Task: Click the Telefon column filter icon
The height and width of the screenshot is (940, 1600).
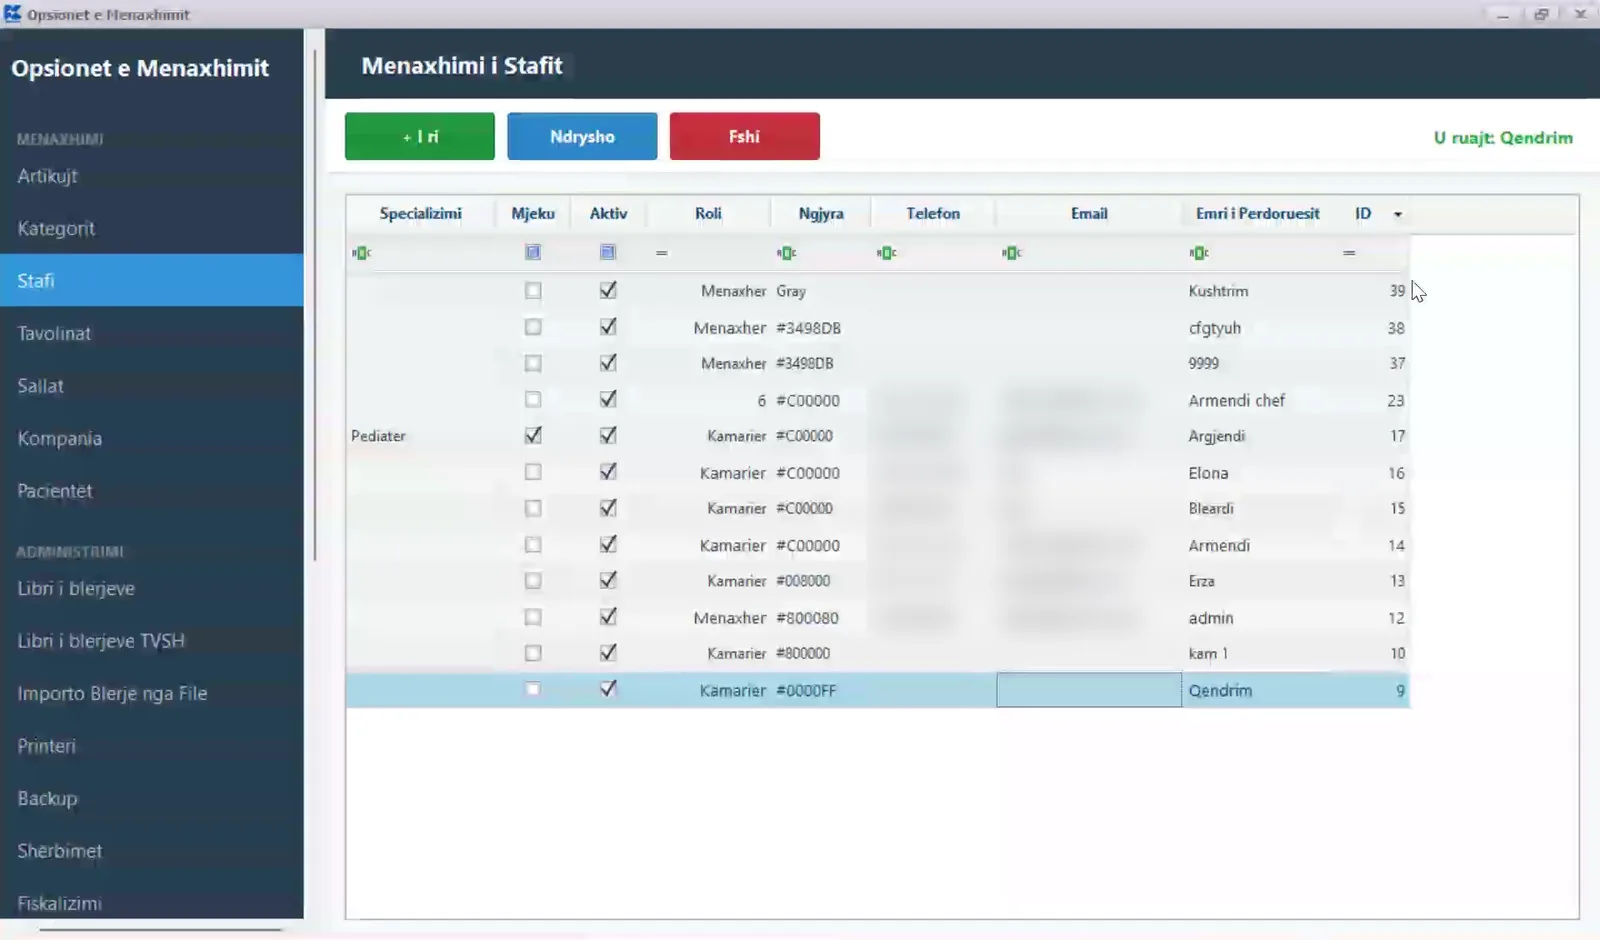Action: [887, 253]
